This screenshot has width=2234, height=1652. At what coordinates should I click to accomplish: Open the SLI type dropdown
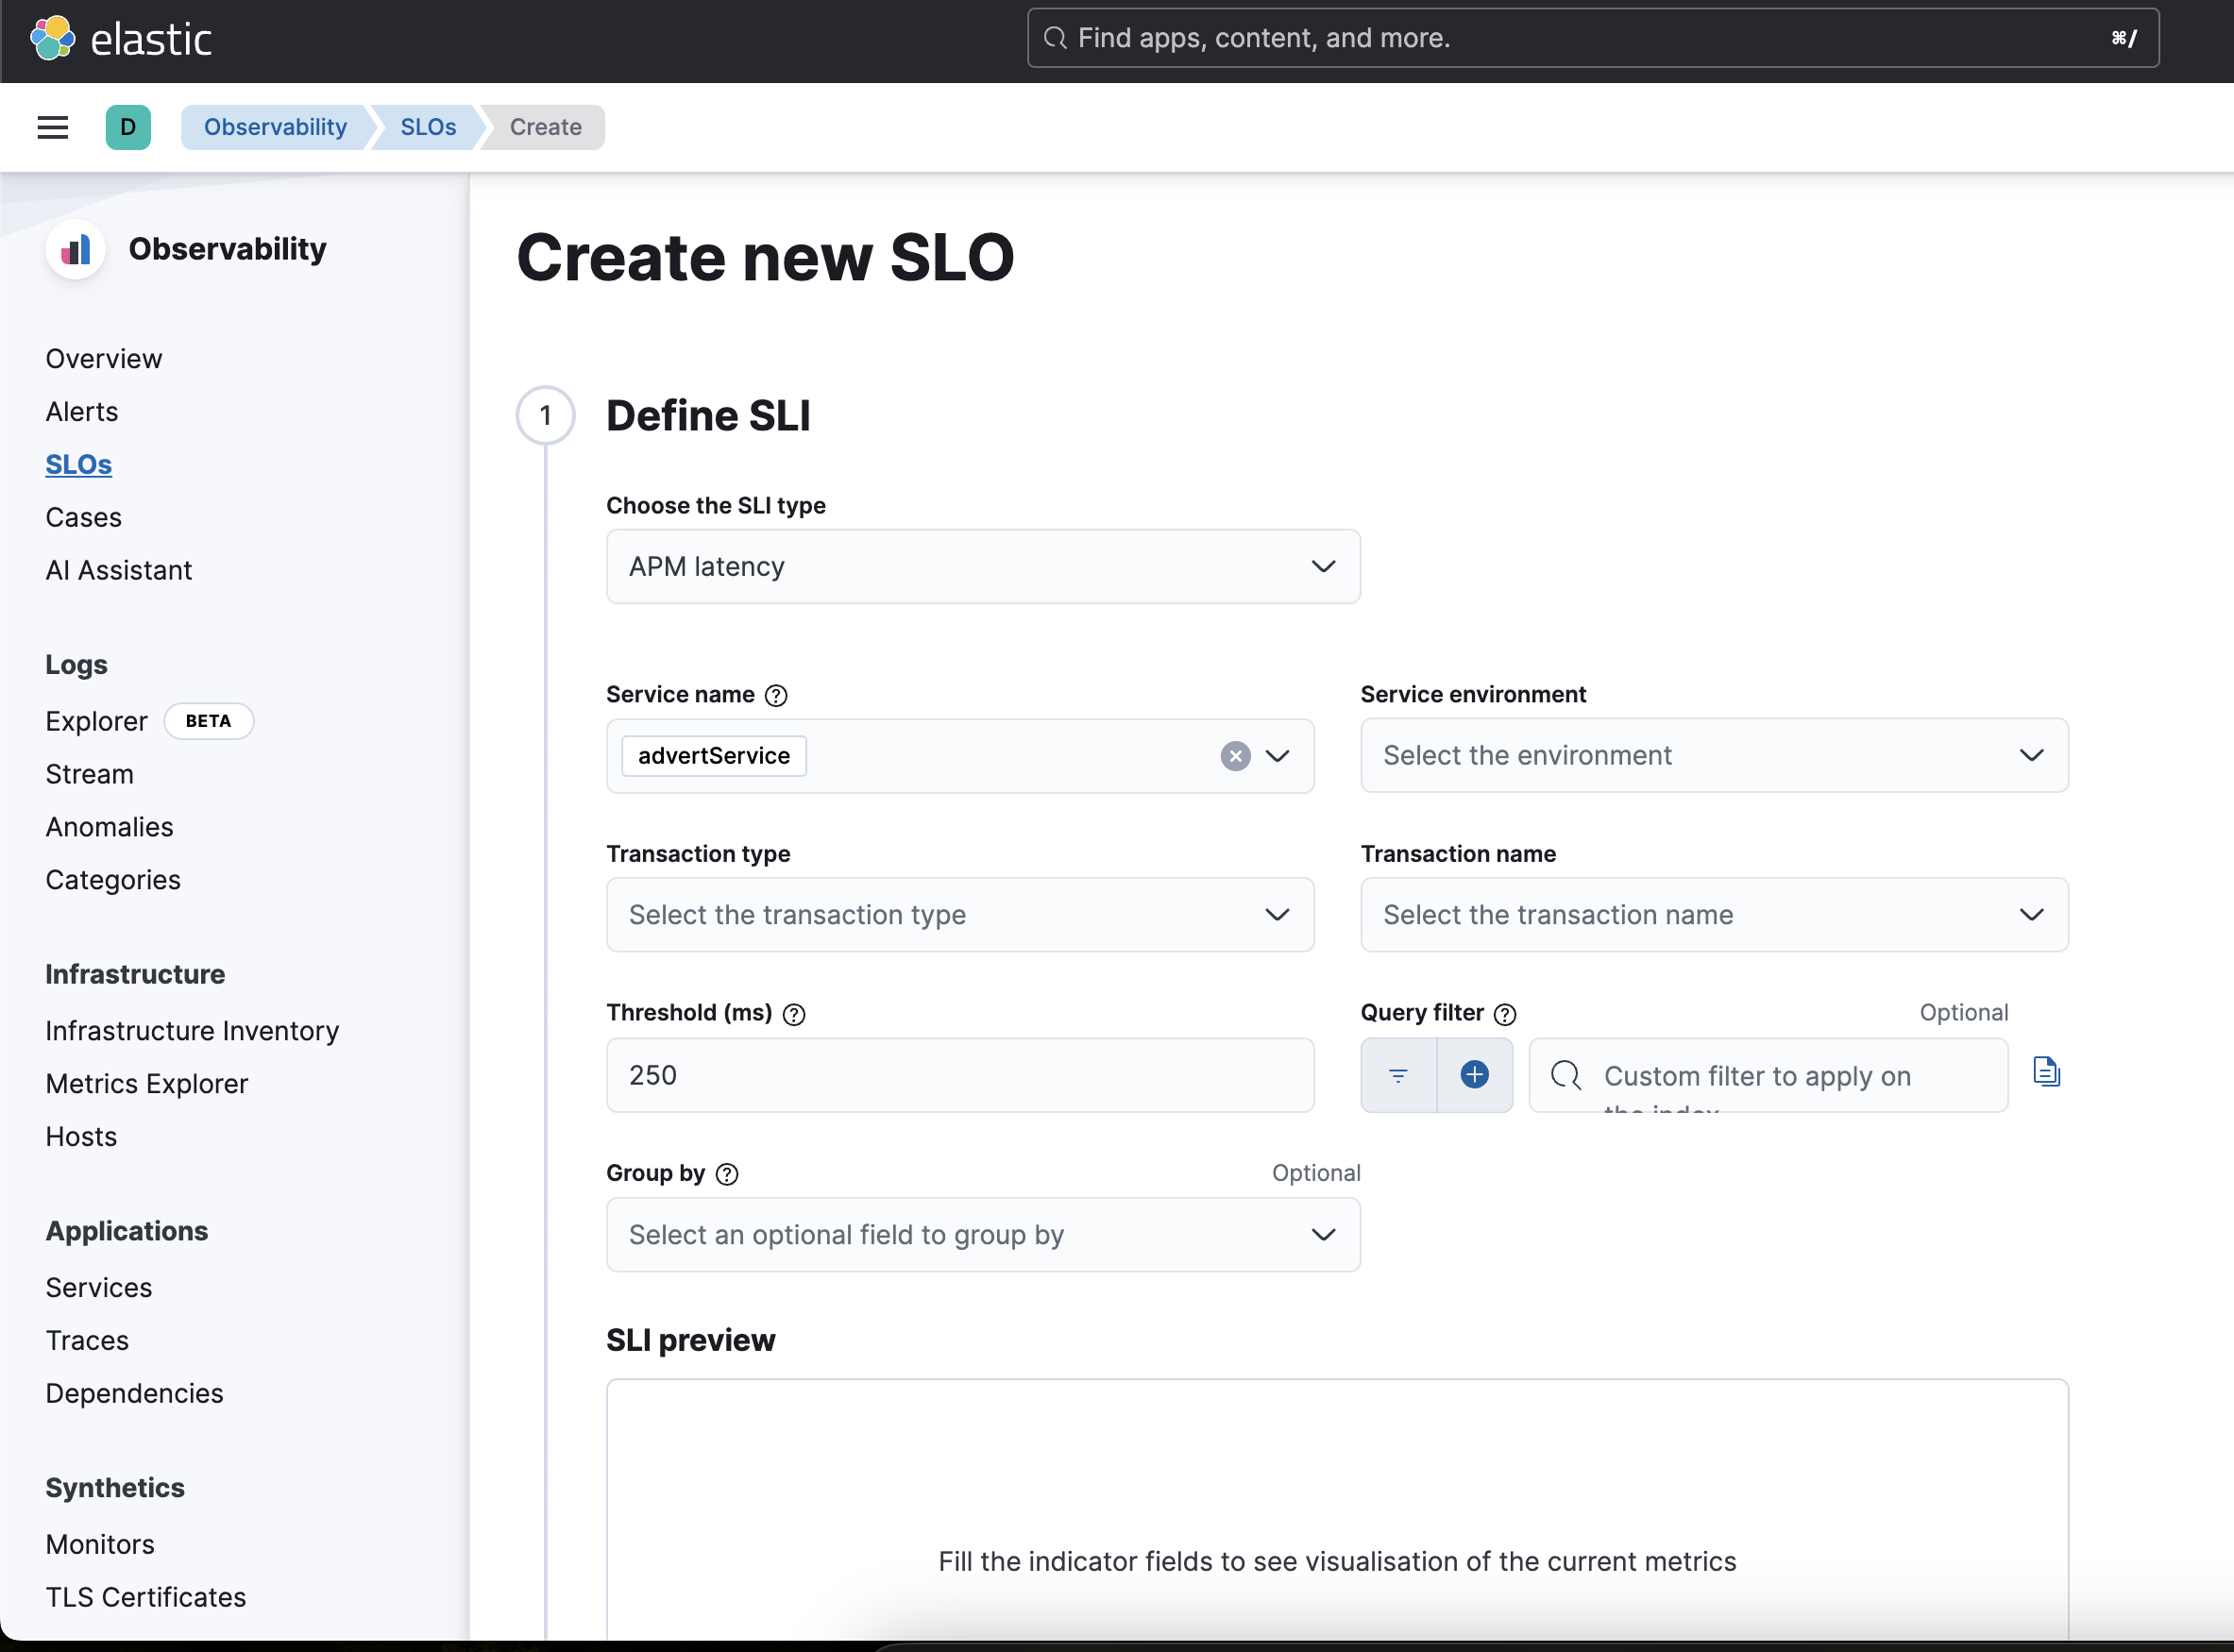point(983,566)
